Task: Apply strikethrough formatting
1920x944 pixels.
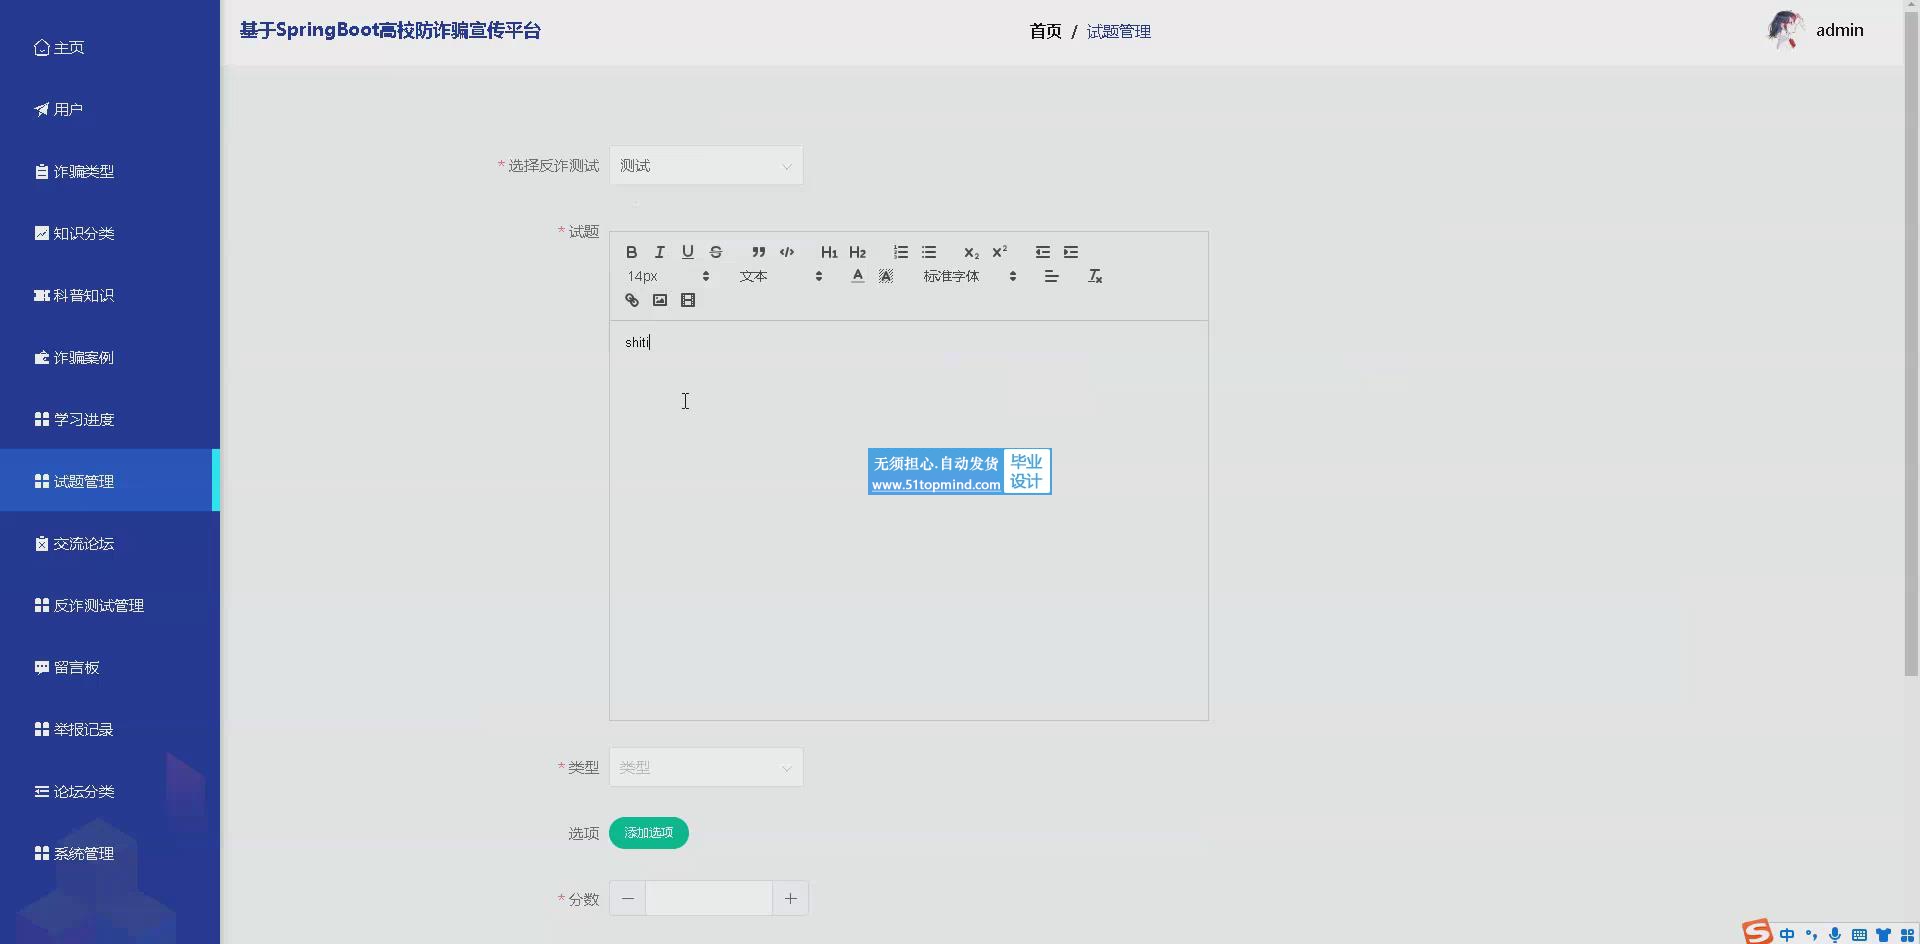Action: (715, 252)
